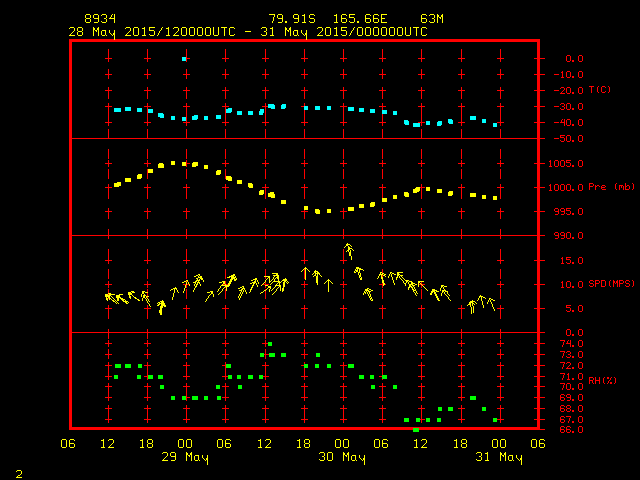Screen dimensions: 640x480
Task: Click the RH(%) humidity axis label
Action: click(x=602, y=381)
